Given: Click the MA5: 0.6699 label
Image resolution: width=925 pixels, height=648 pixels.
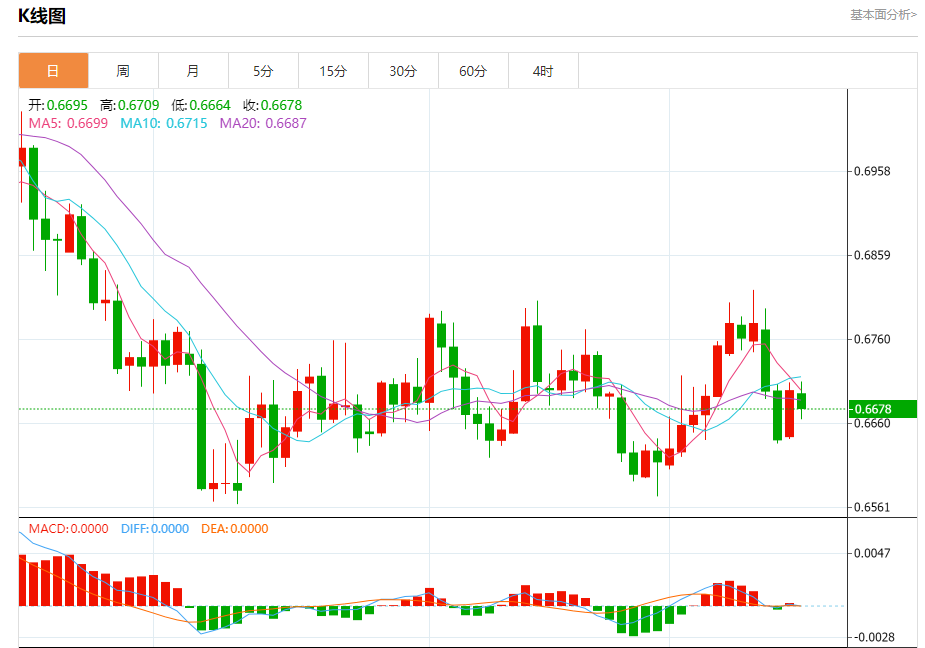Looking at the screenshot, I should click(68, 123).
